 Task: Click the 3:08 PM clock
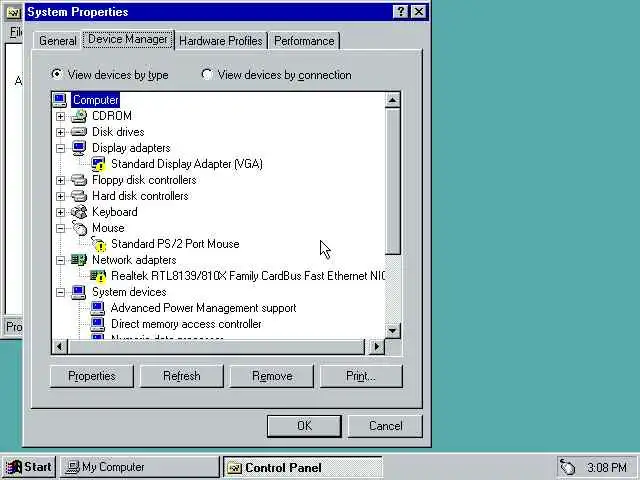[x=607, y=467]
